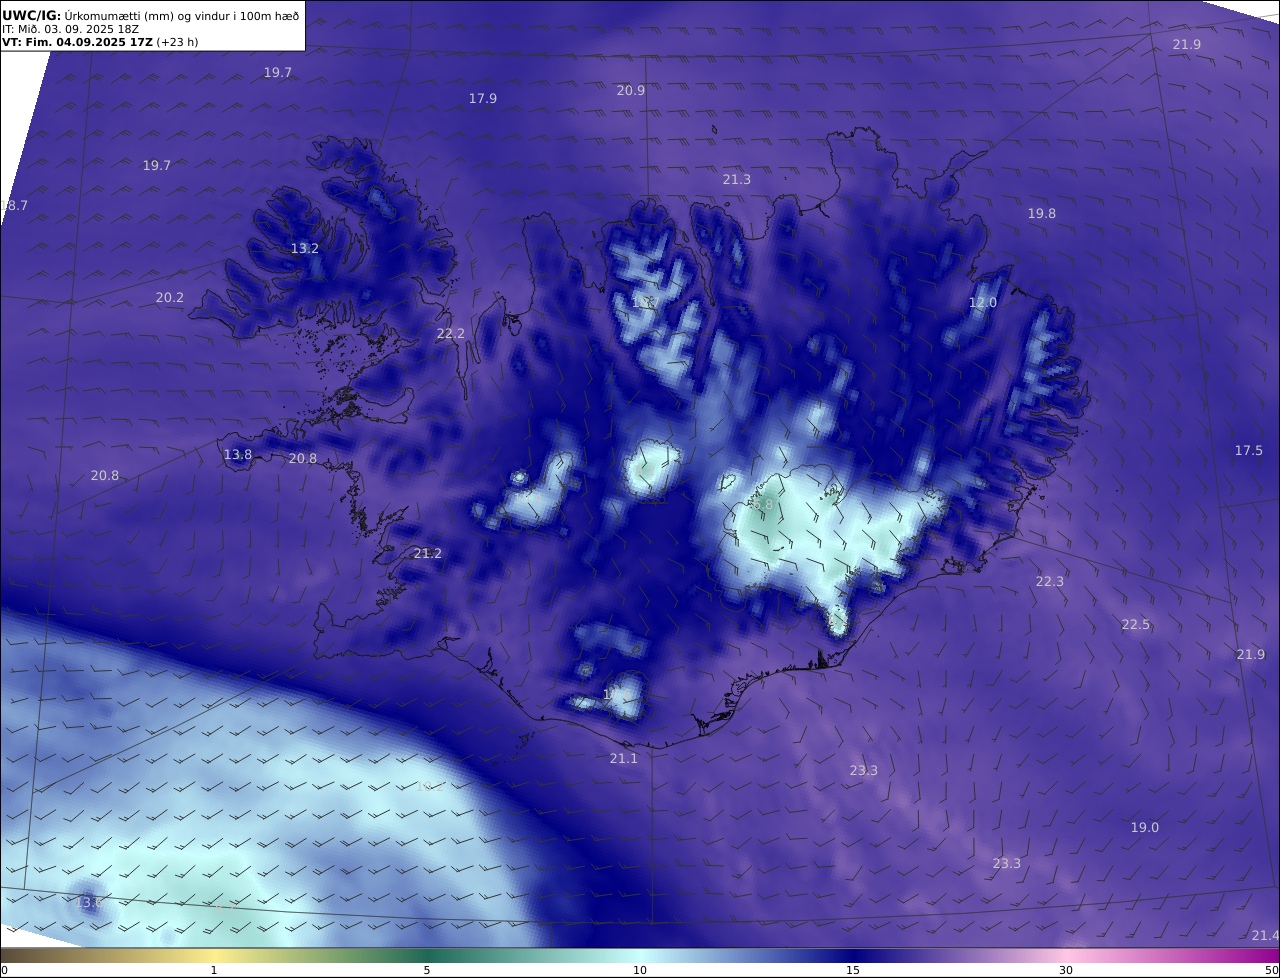This screenshot has height=978, width=1280.
Task: Select the colorbar tick label 30
Action: tap(1066, 970)
